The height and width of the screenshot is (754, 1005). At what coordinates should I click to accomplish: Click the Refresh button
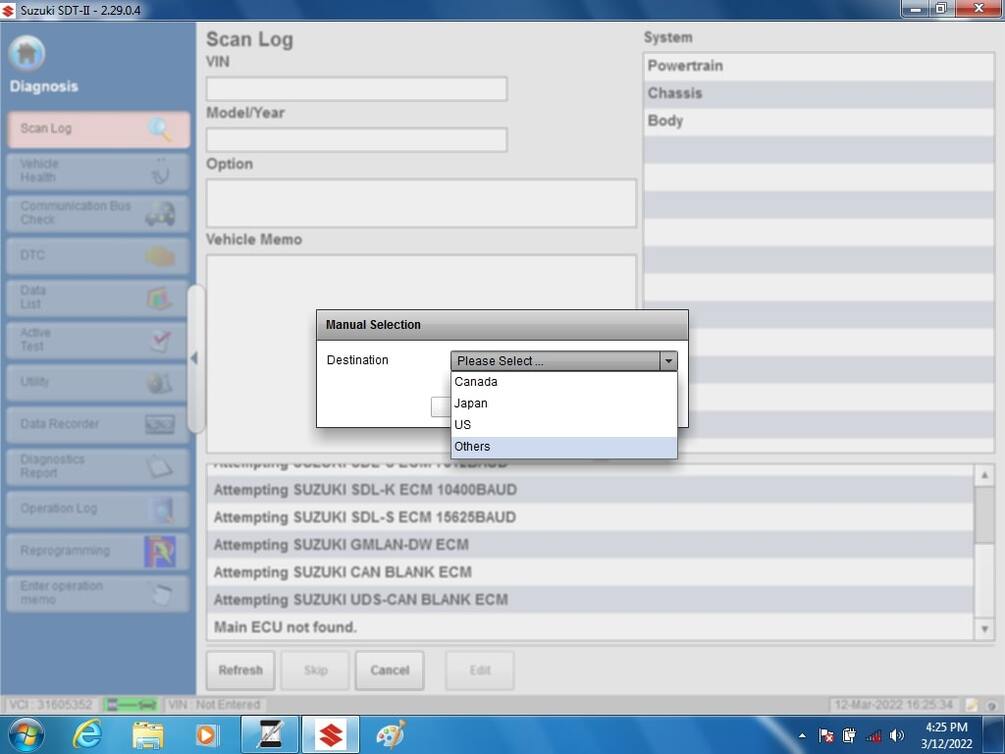coord(240,671)
